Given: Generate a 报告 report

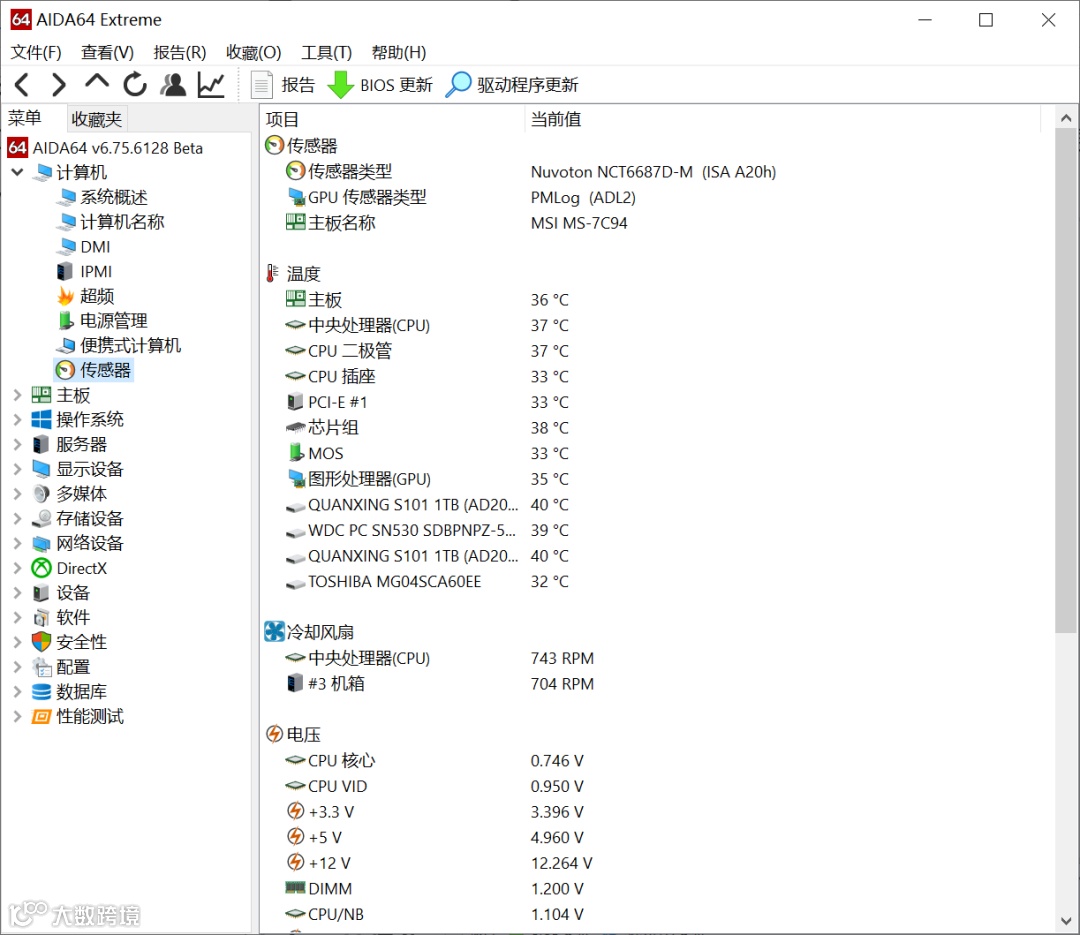Looking at the screenshot, I should pos(282,85).
